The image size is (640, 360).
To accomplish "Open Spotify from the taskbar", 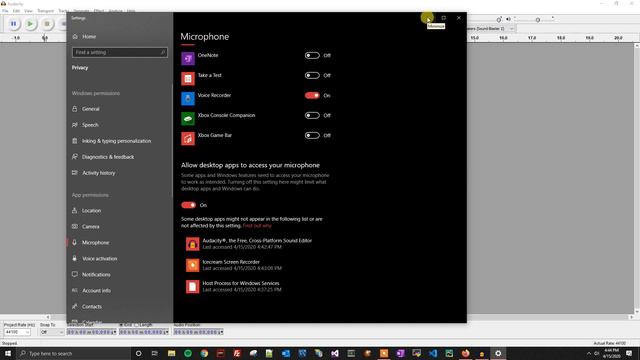I will tap(188, 353).
